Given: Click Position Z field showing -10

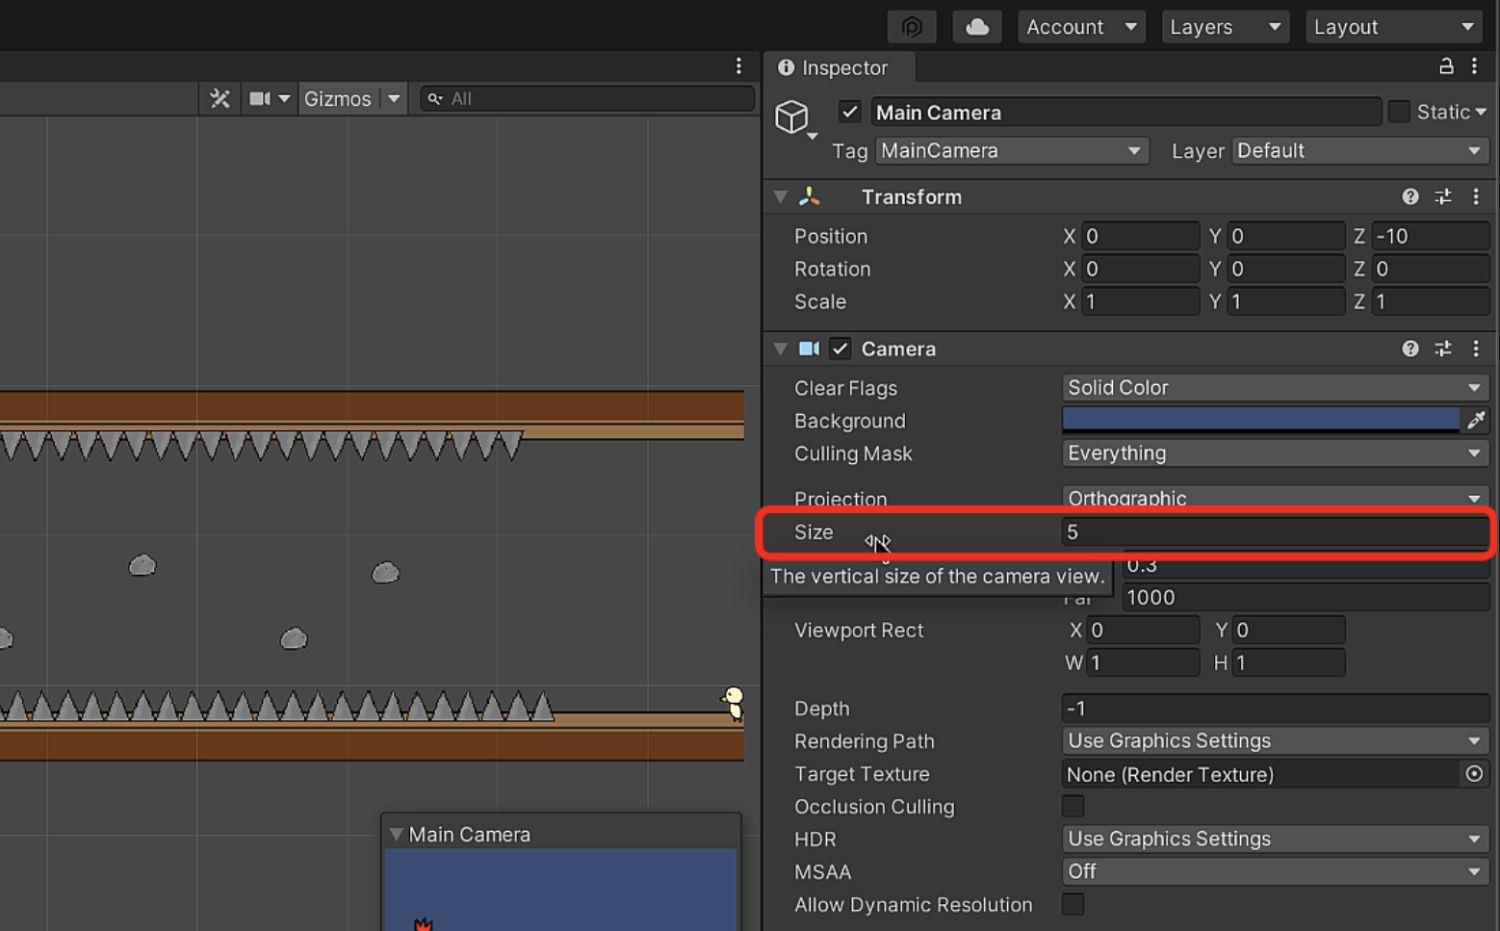Looking at the screenshot, I should point(1430,236).
